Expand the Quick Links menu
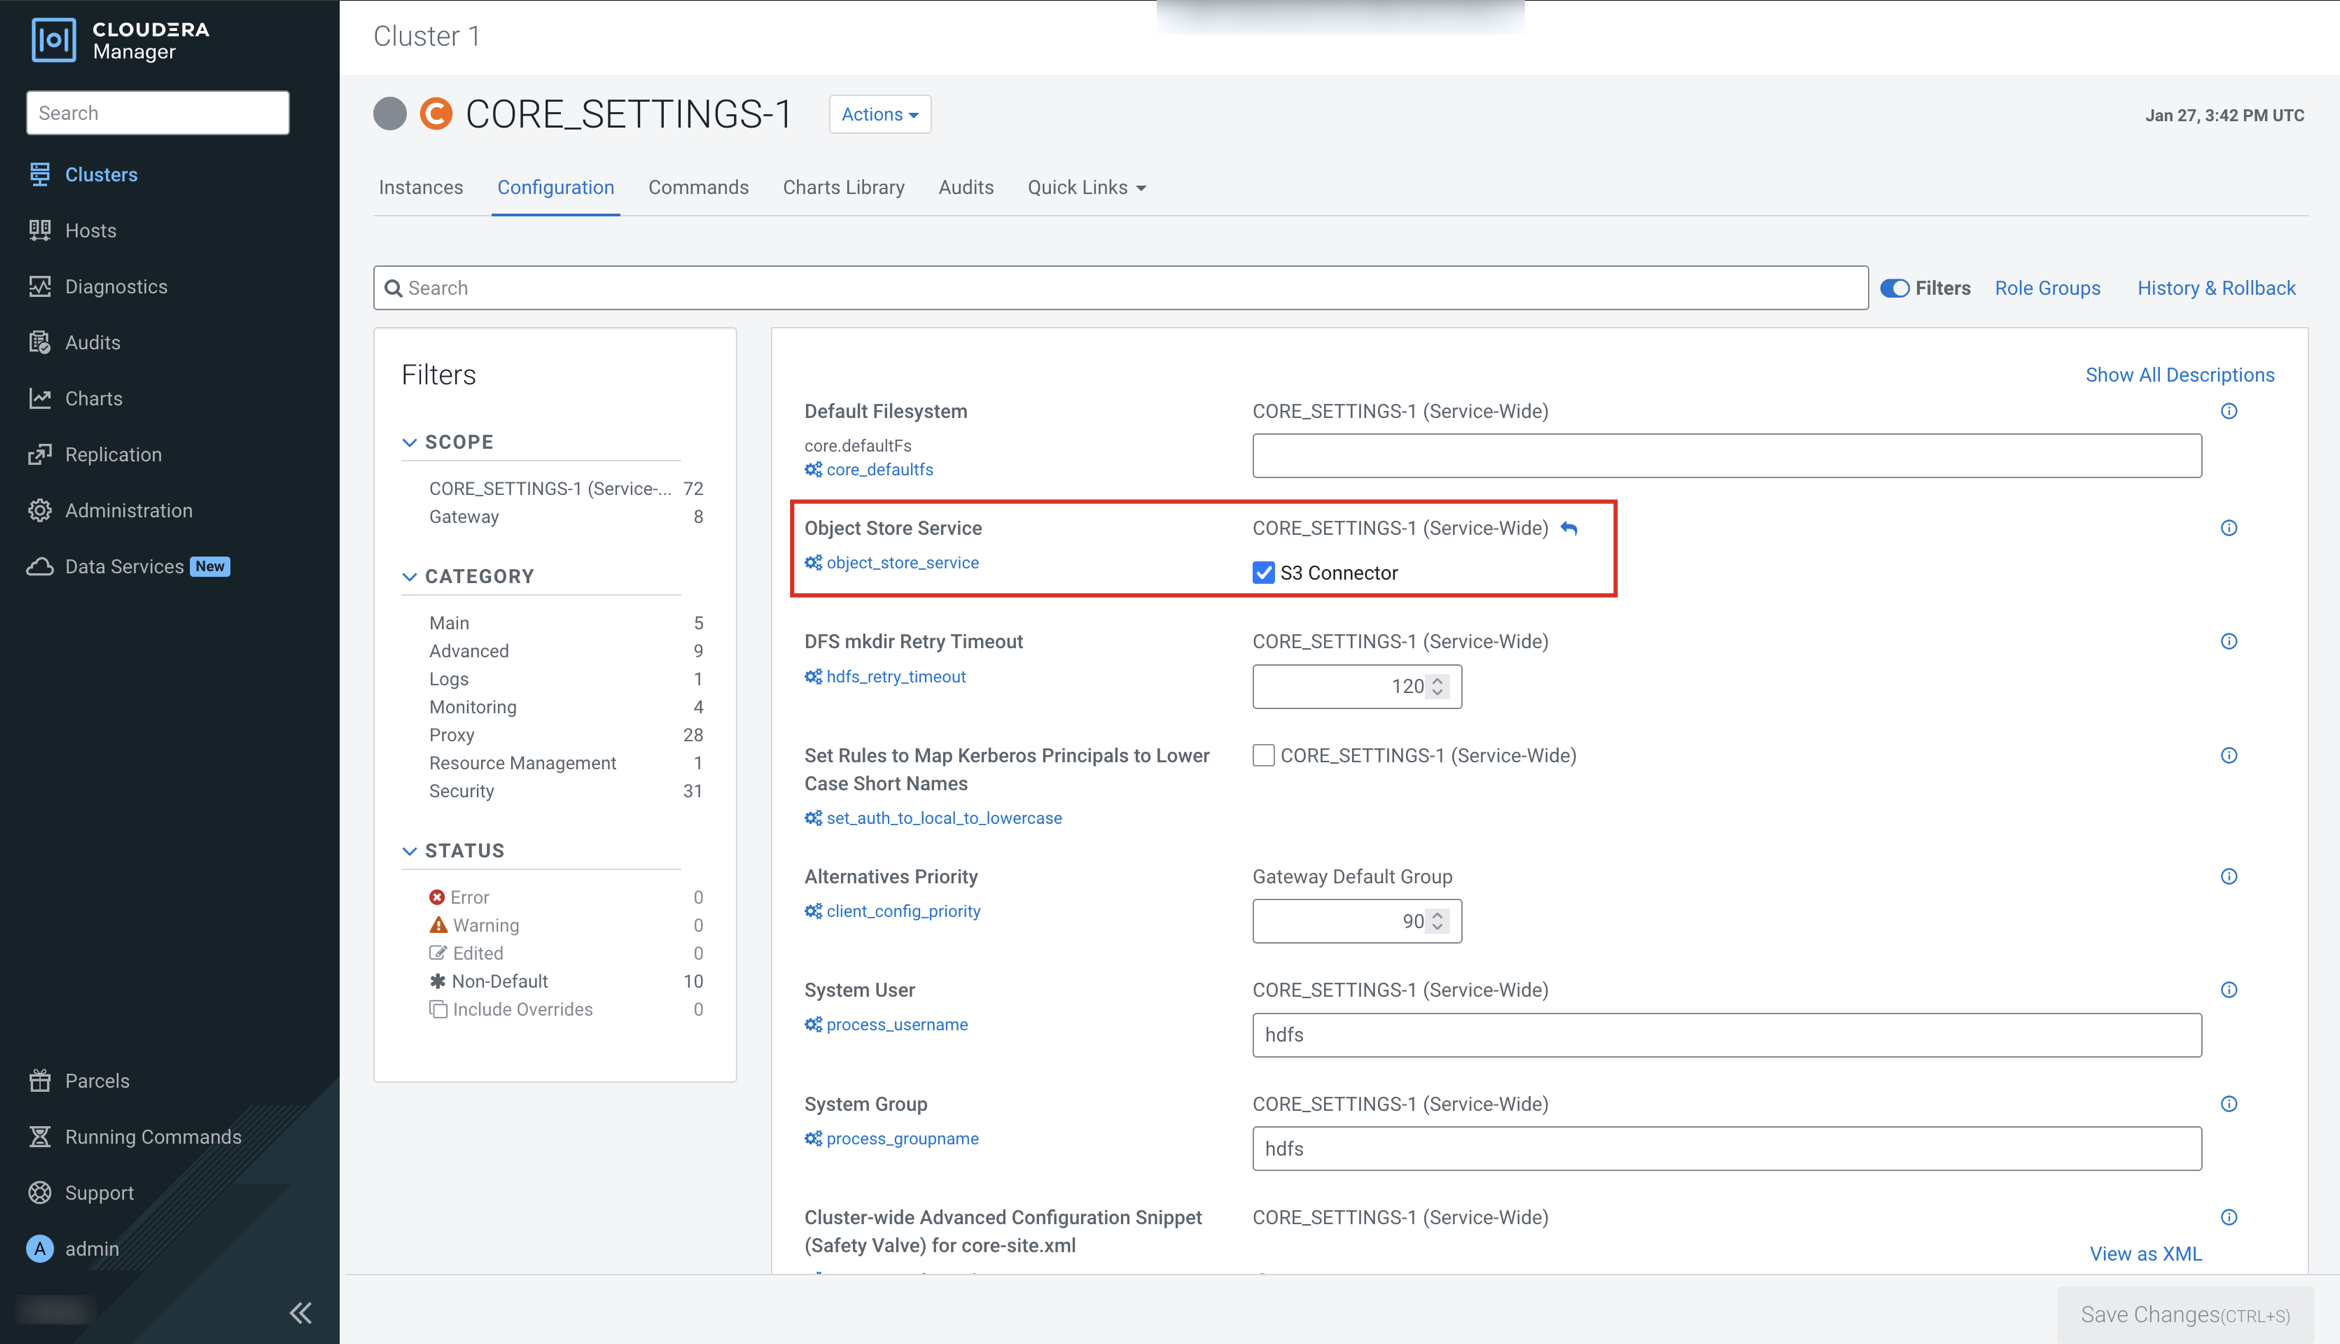The image size is (2340, 1344). tap(1086, 187)
